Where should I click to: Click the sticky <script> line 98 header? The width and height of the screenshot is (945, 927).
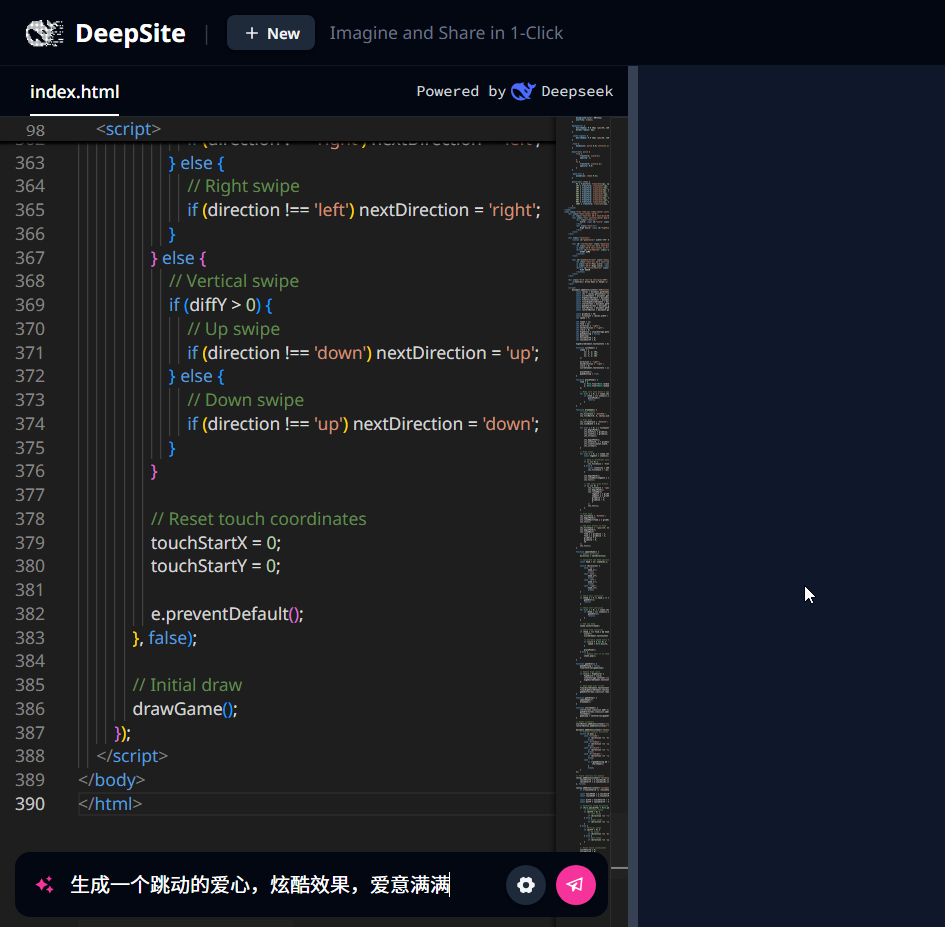pos(277,129)
